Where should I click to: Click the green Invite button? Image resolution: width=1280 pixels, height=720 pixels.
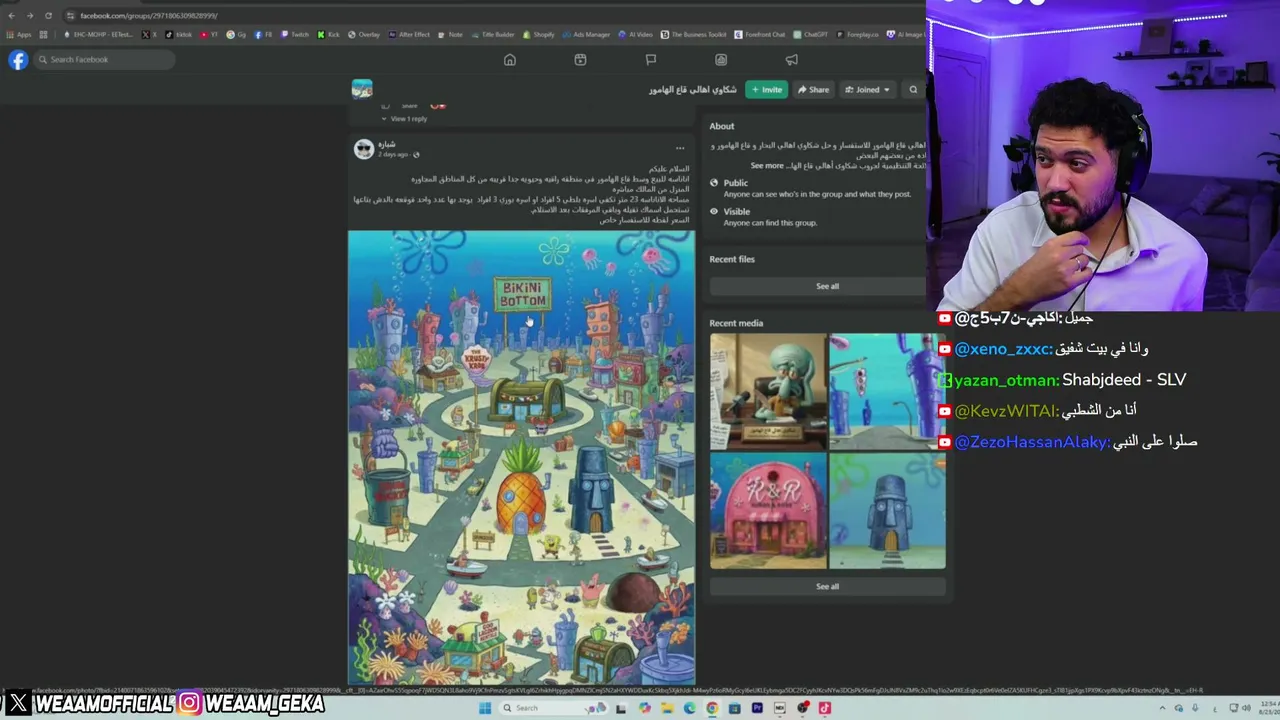(766, 90)
